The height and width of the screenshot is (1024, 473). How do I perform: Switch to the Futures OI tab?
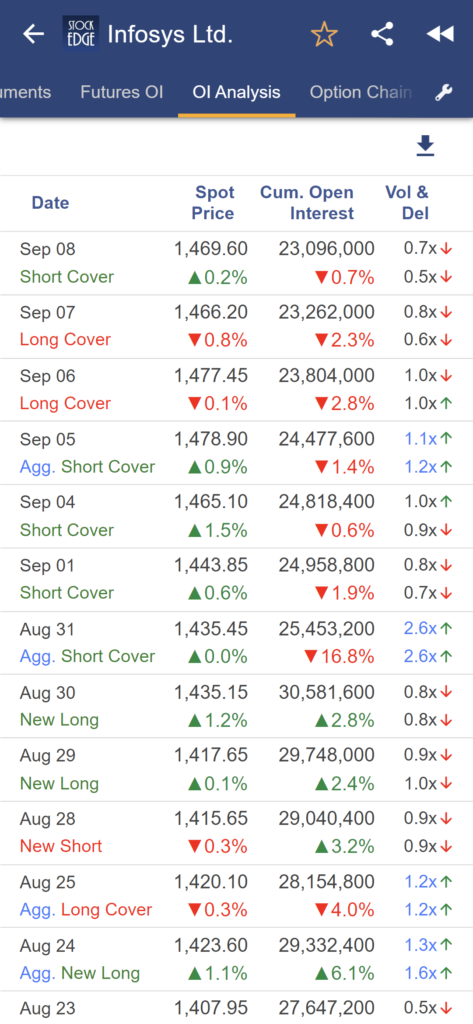122,92
